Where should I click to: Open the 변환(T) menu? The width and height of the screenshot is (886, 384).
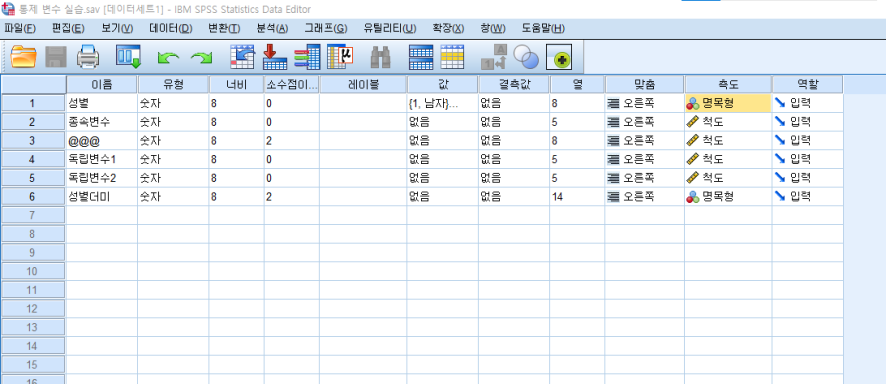[224, 28]
